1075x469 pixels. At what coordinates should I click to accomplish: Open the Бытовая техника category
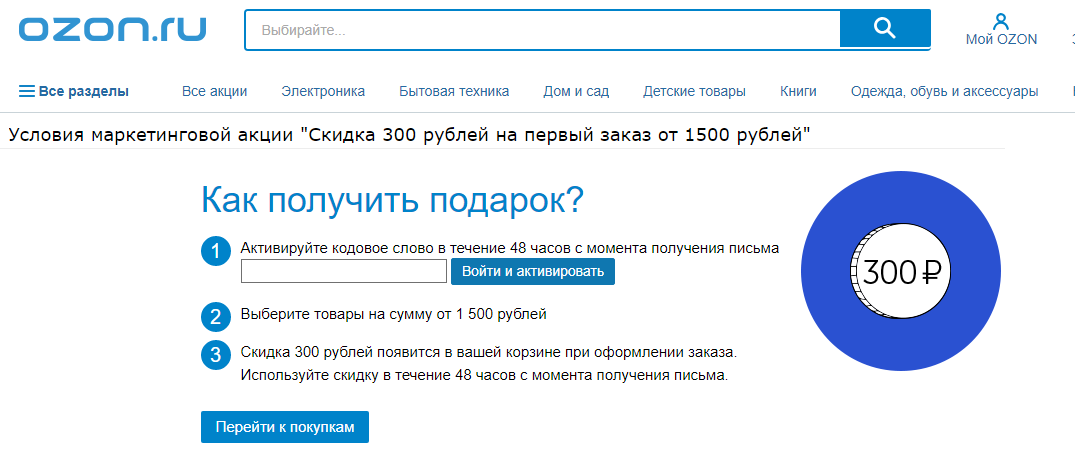click(454, 92)
